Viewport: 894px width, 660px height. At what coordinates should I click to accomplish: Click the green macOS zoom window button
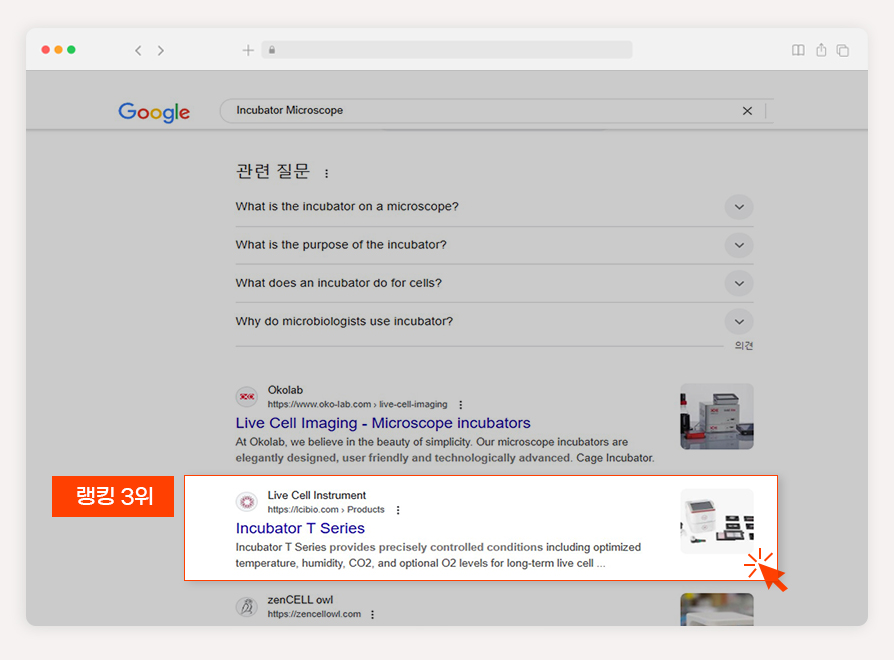pos(71,50)
